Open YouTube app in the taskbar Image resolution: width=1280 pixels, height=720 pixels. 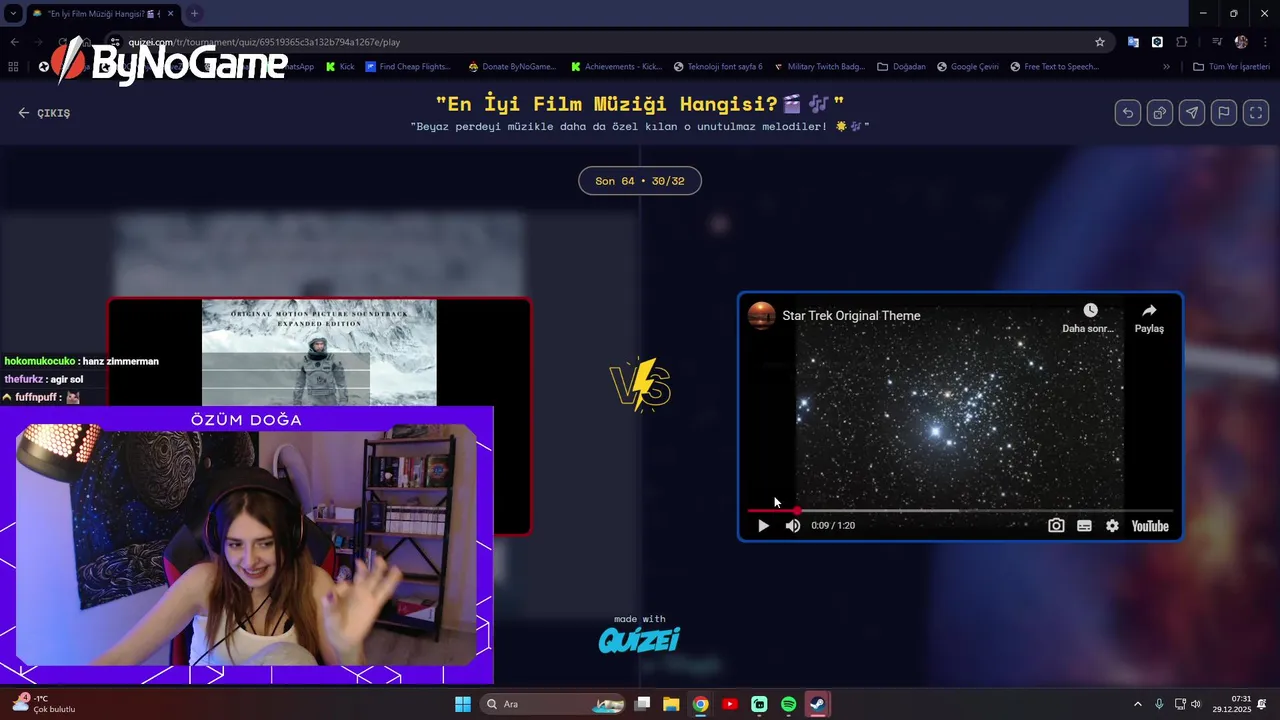[730, 704]
